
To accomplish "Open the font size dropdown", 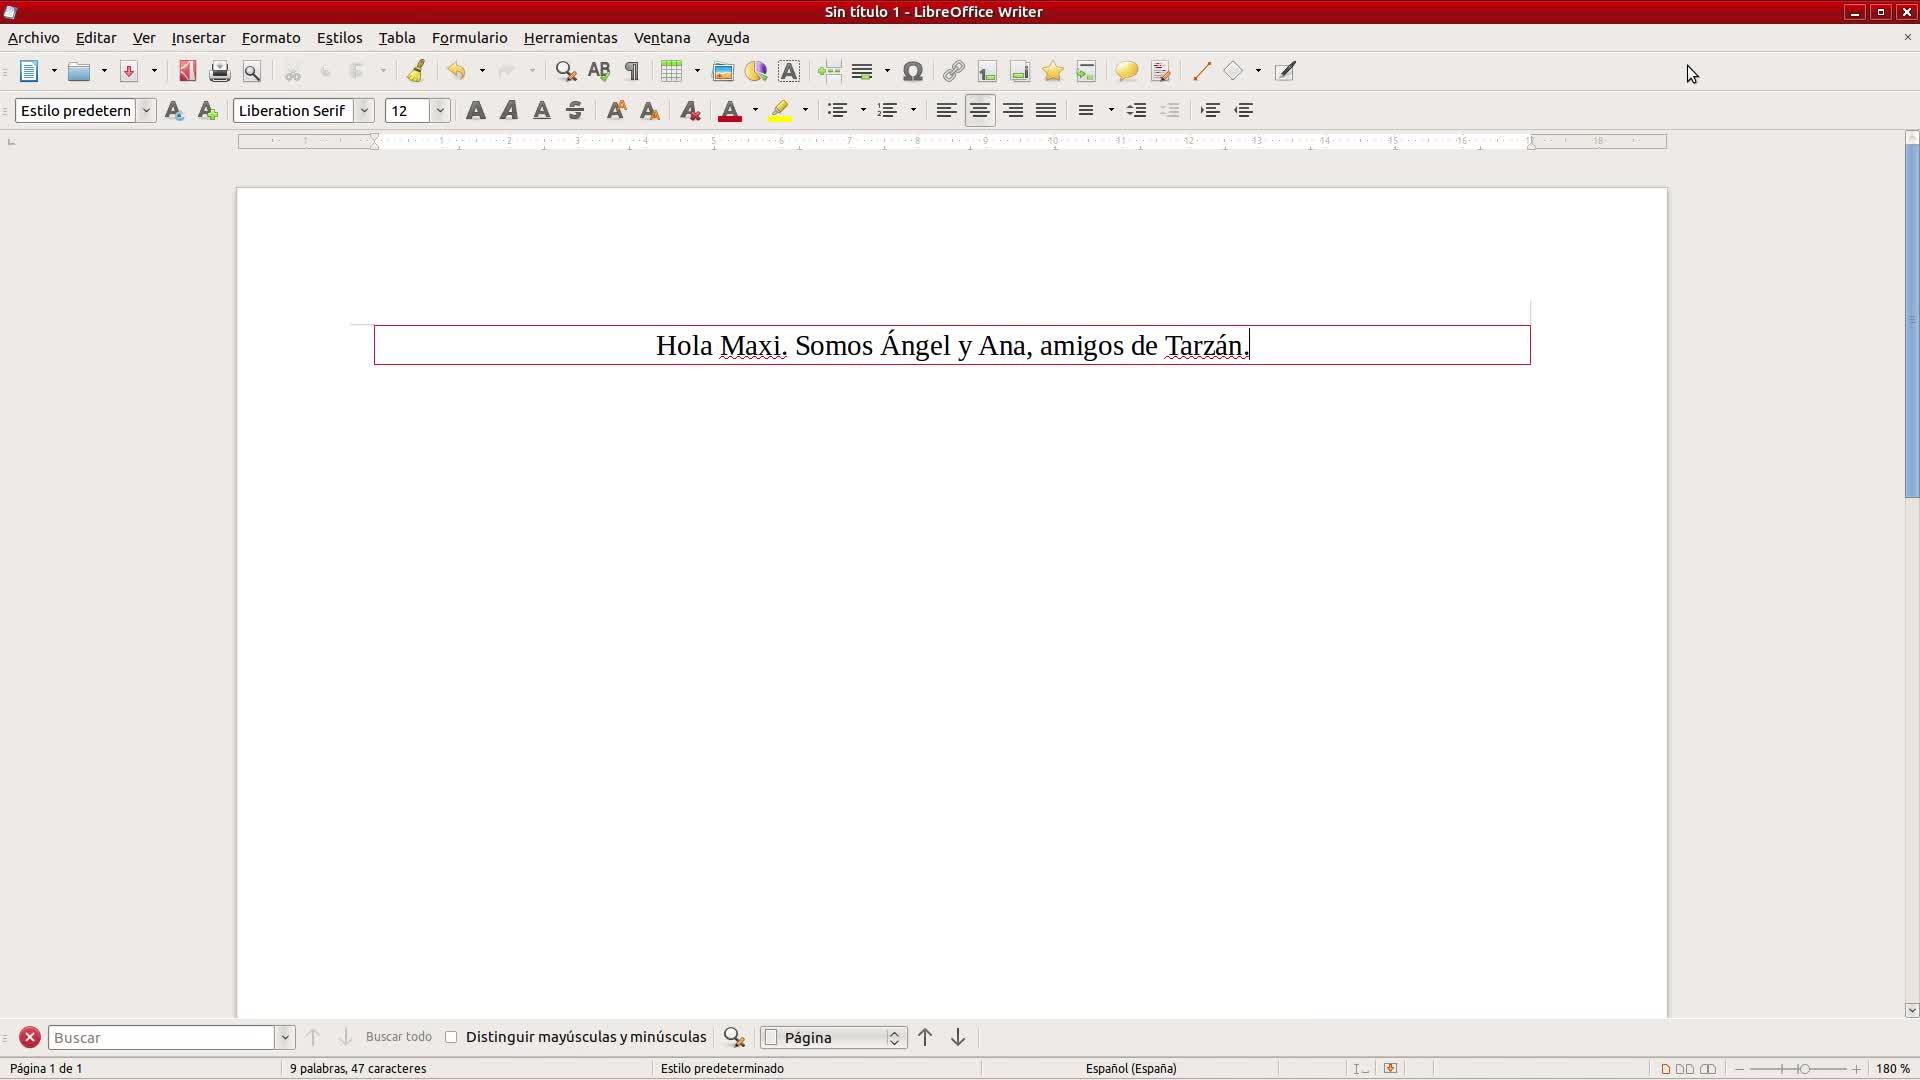I will tap(439, 110).
